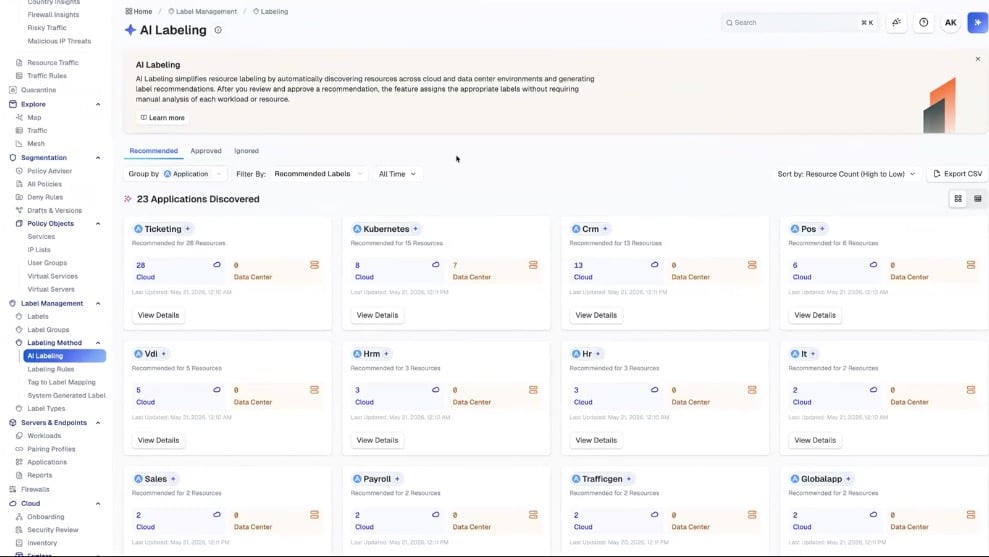Click the Export CSV button
The width and height of the screenshot is (989, 557).
pyautogui.click(x=957, y=174)
